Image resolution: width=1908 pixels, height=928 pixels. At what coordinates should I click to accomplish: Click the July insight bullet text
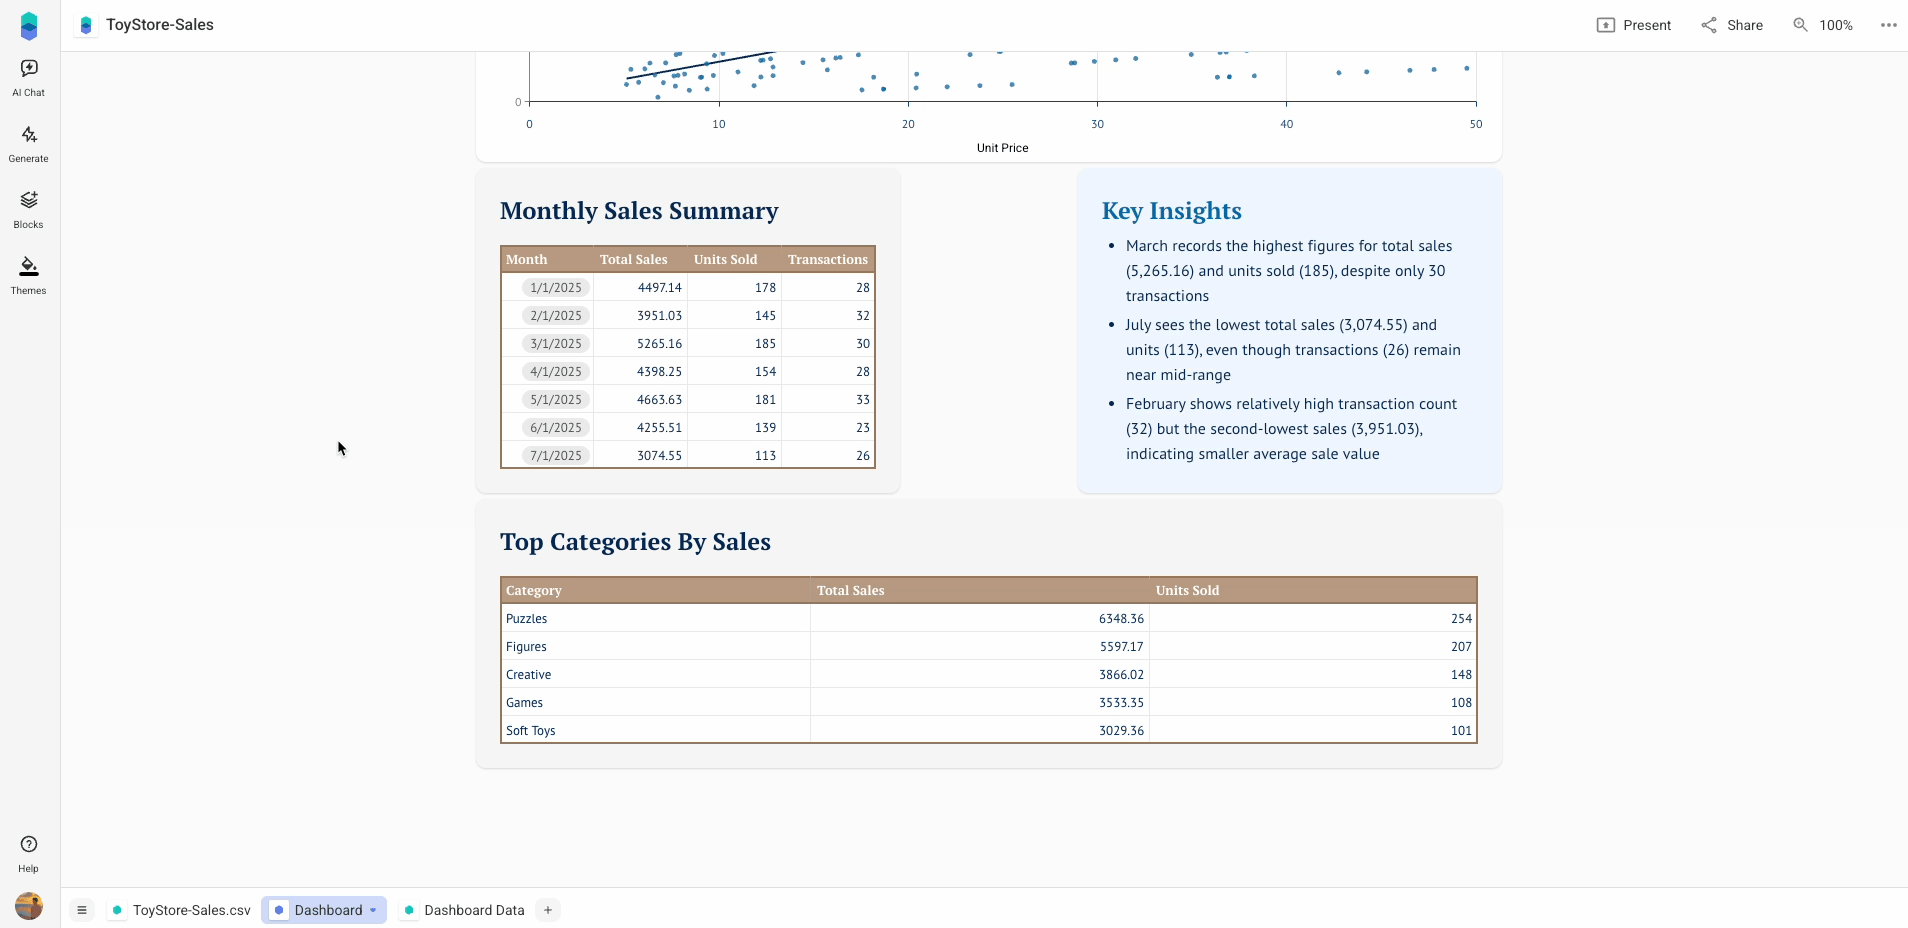click(1293, 350)
